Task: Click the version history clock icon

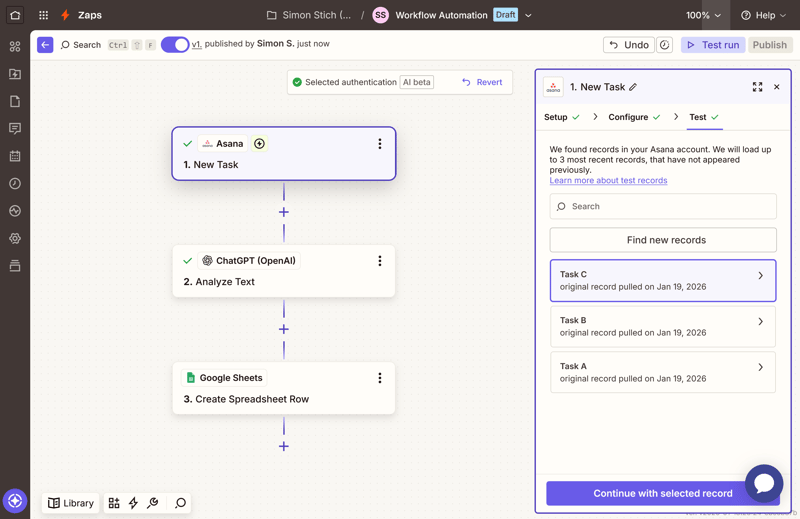Action: pos(664,45)
